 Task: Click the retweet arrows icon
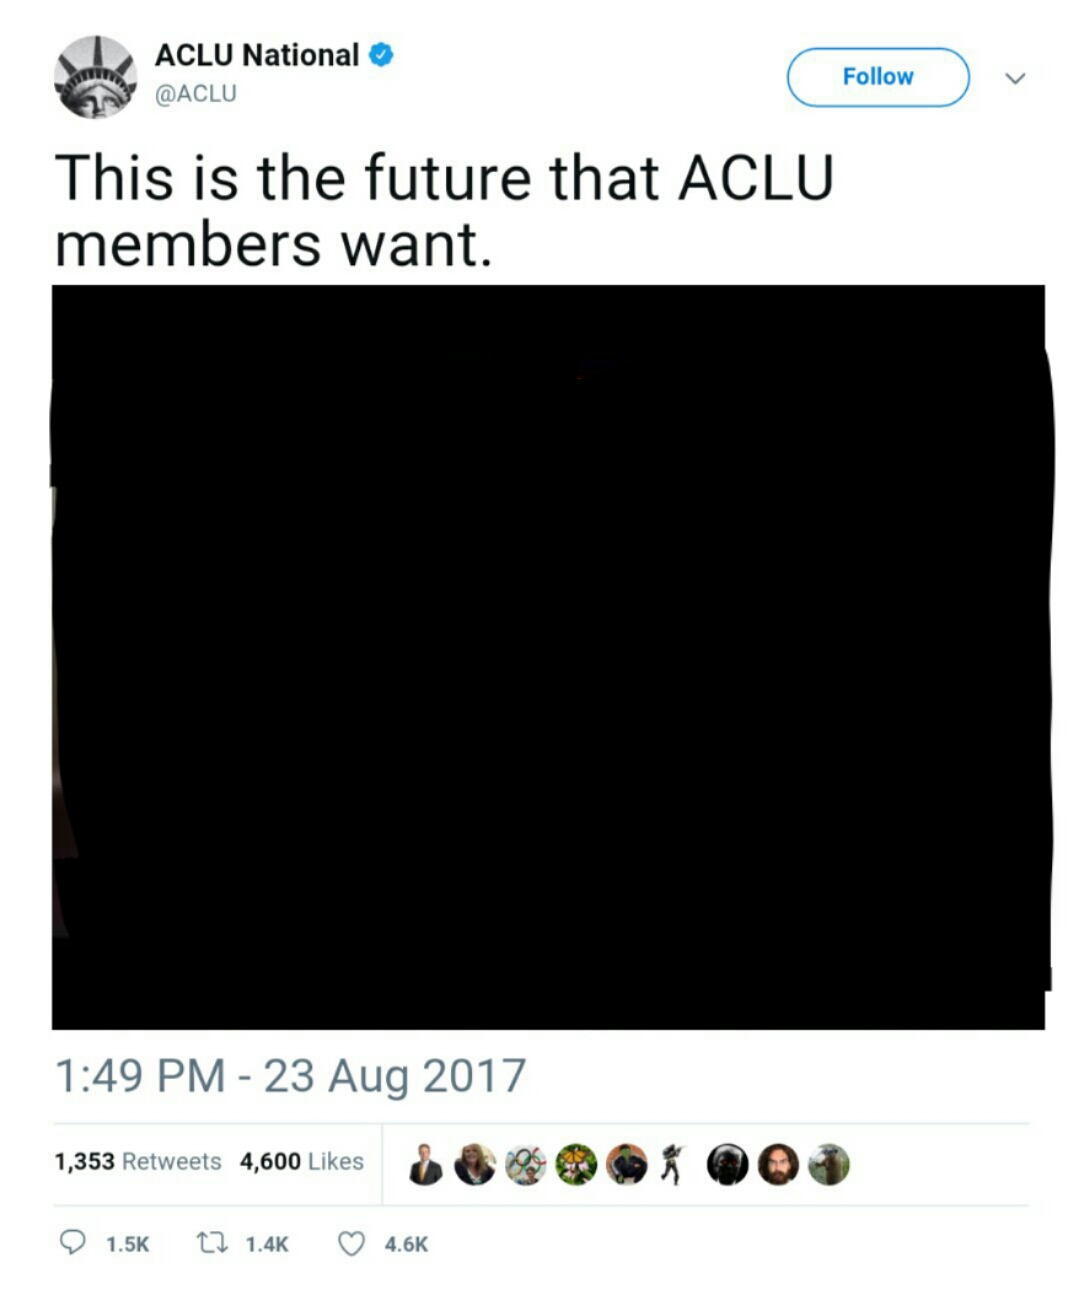(x=212, y=1243)
